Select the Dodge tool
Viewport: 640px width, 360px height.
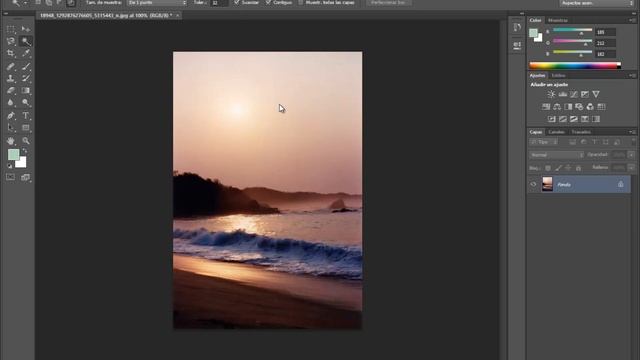26,103
